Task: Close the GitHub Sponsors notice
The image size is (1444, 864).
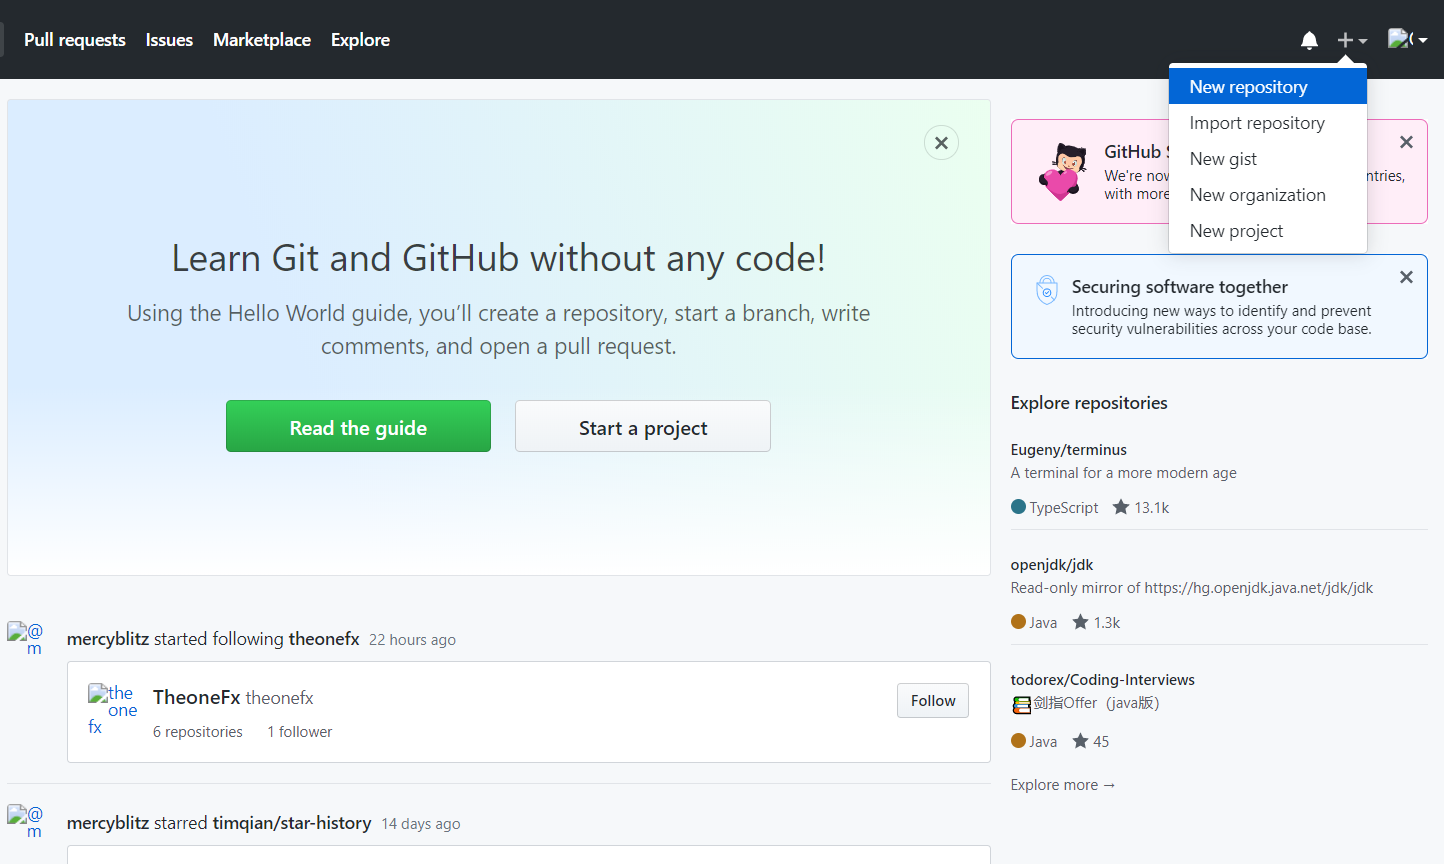Action: click(x=1406, y=142)
